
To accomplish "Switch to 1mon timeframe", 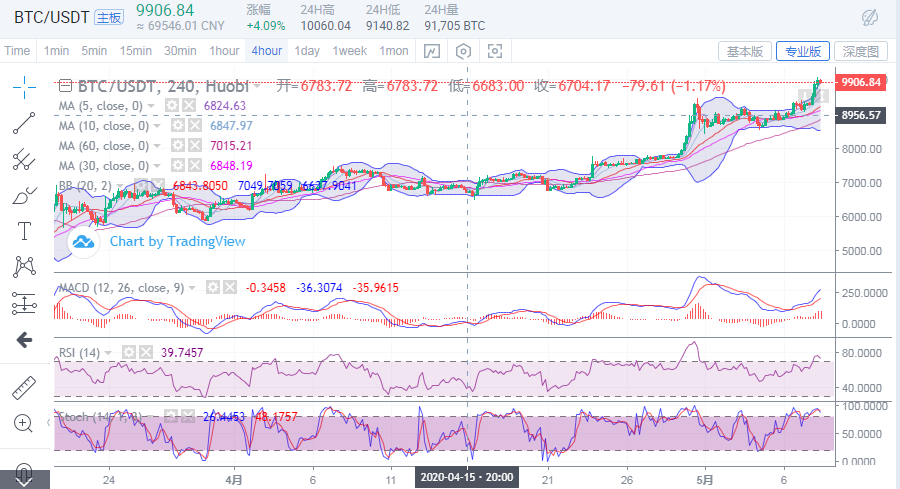I will [x=394, y=51].
